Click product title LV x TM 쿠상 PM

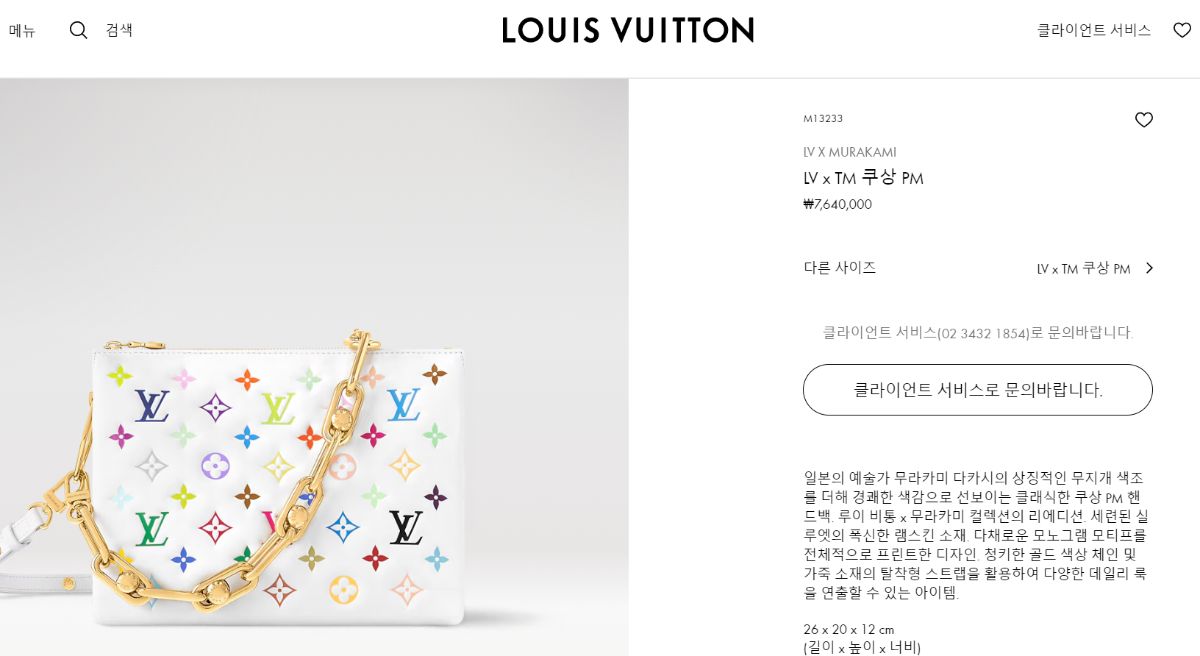[x=864, y=178]
